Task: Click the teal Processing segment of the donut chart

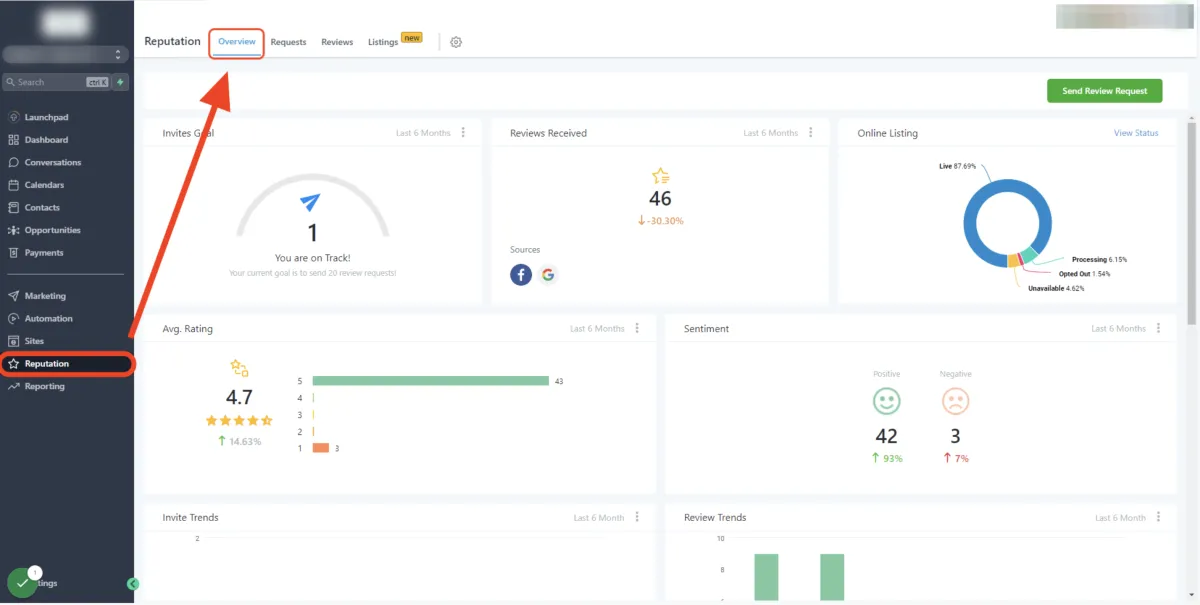Action: 1029,254
